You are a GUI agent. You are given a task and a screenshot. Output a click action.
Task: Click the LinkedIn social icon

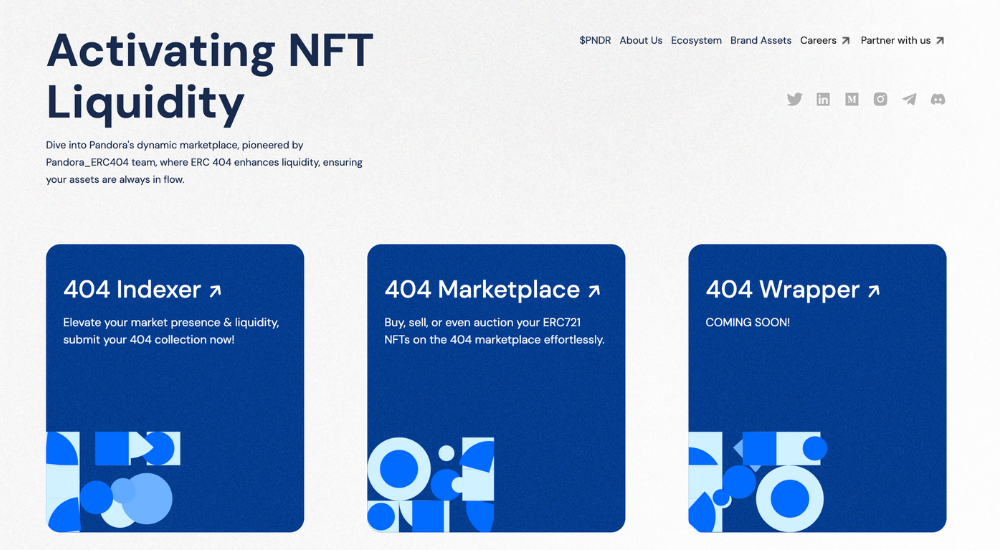click(823, 99)
